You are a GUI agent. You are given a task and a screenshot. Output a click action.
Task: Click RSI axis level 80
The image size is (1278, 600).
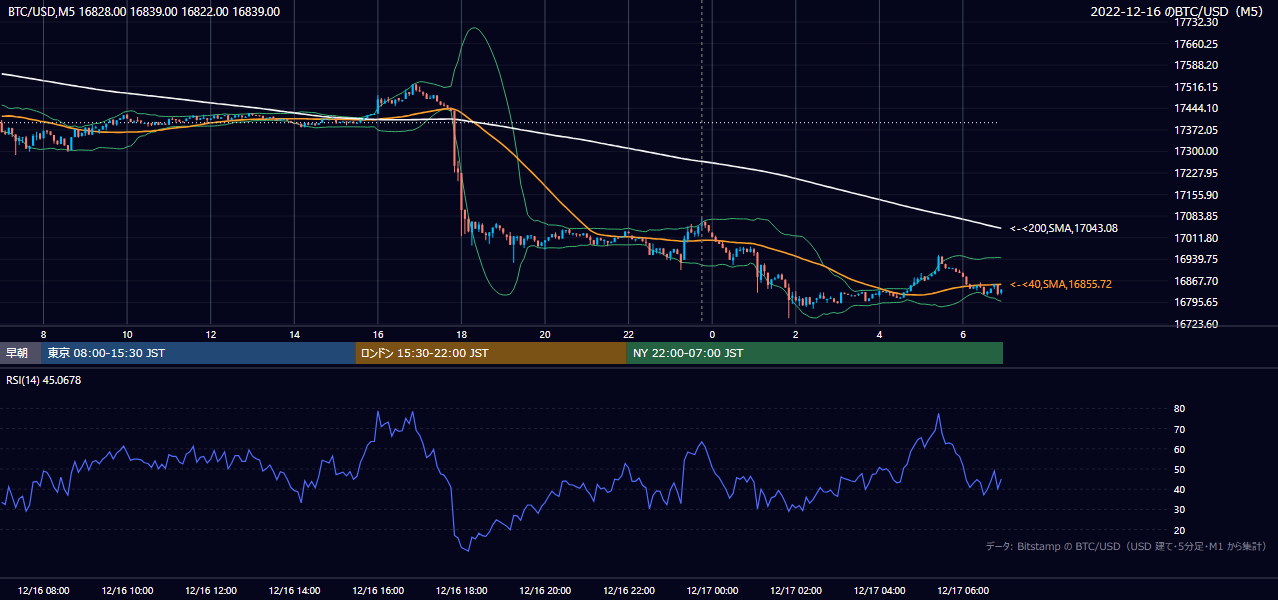tap(1180, 409)
